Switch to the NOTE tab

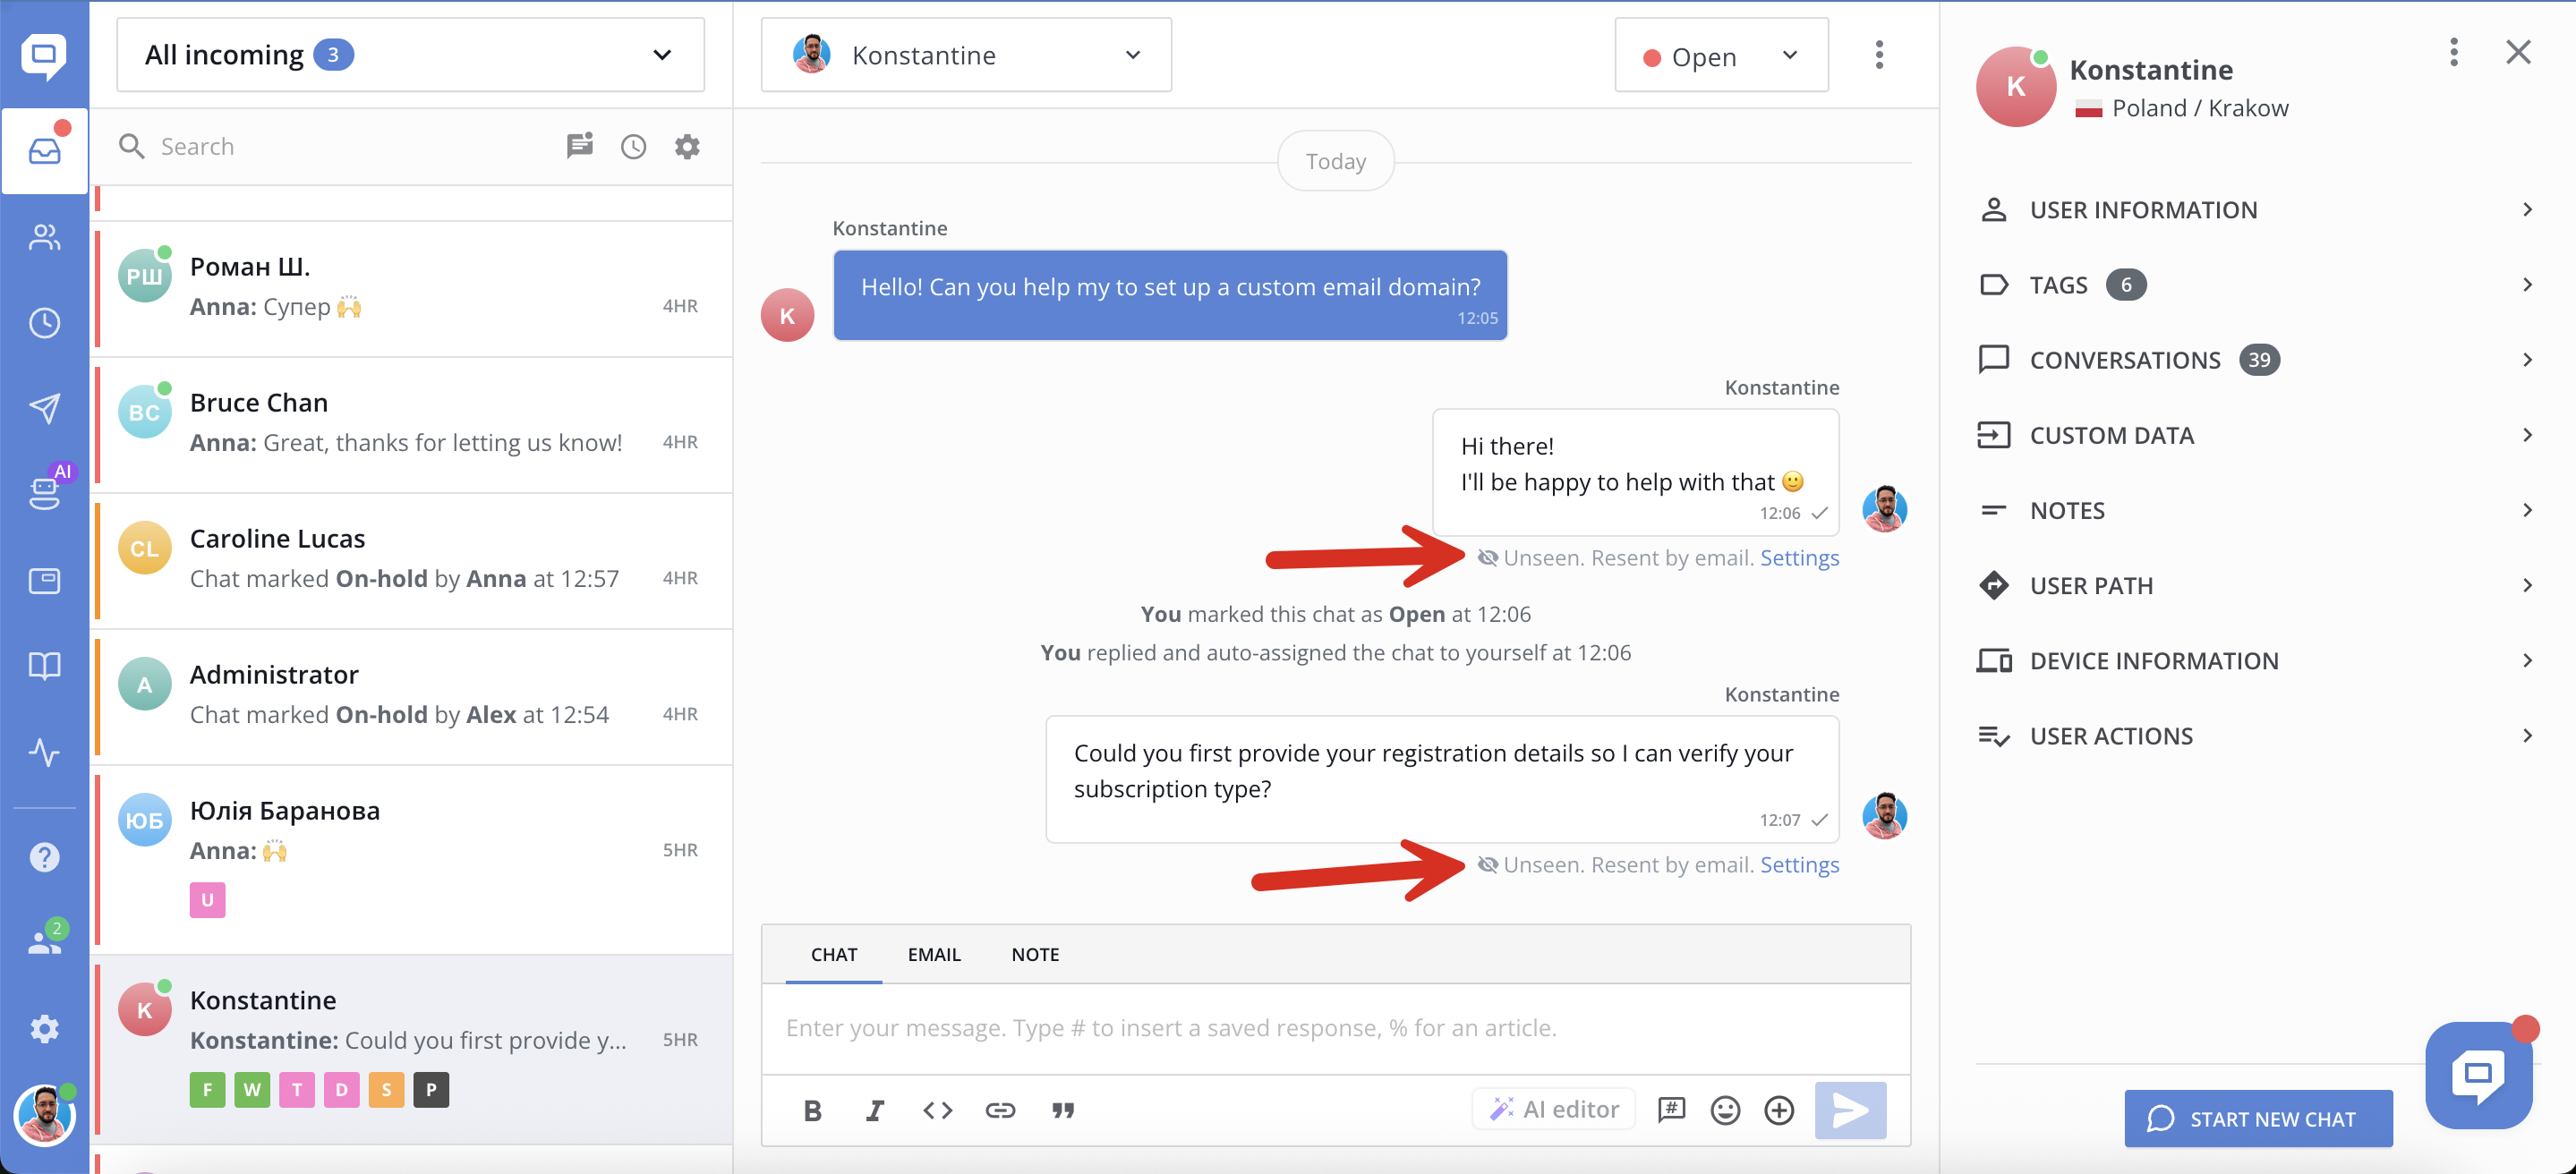1035,955
